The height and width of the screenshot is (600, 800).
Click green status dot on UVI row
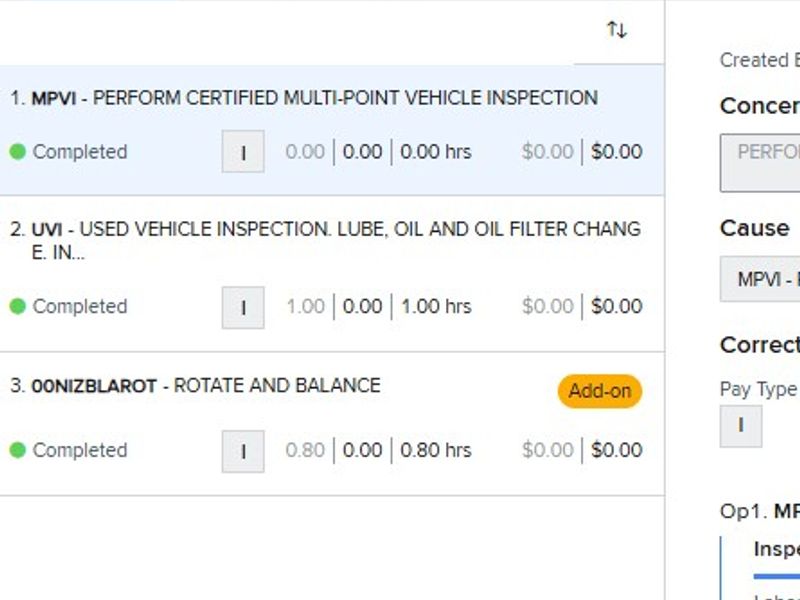17,307
